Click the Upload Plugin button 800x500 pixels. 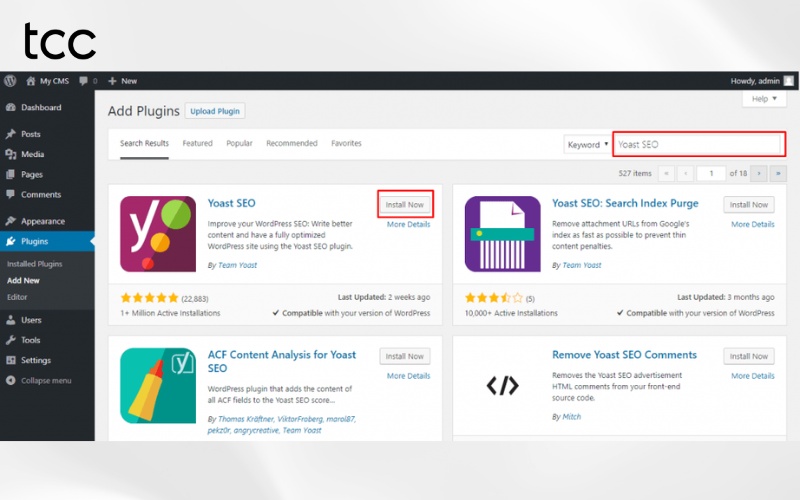215,111
